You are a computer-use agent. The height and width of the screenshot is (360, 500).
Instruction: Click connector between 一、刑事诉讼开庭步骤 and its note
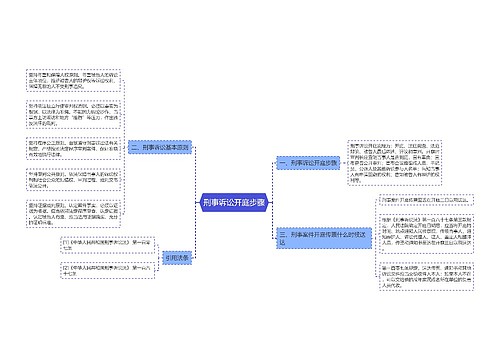pos(344,163)
